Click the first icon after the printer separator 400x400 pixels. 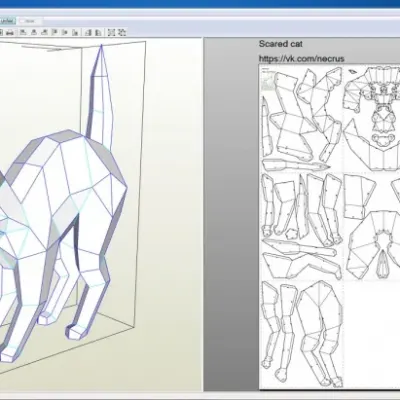tap(23, 32)
